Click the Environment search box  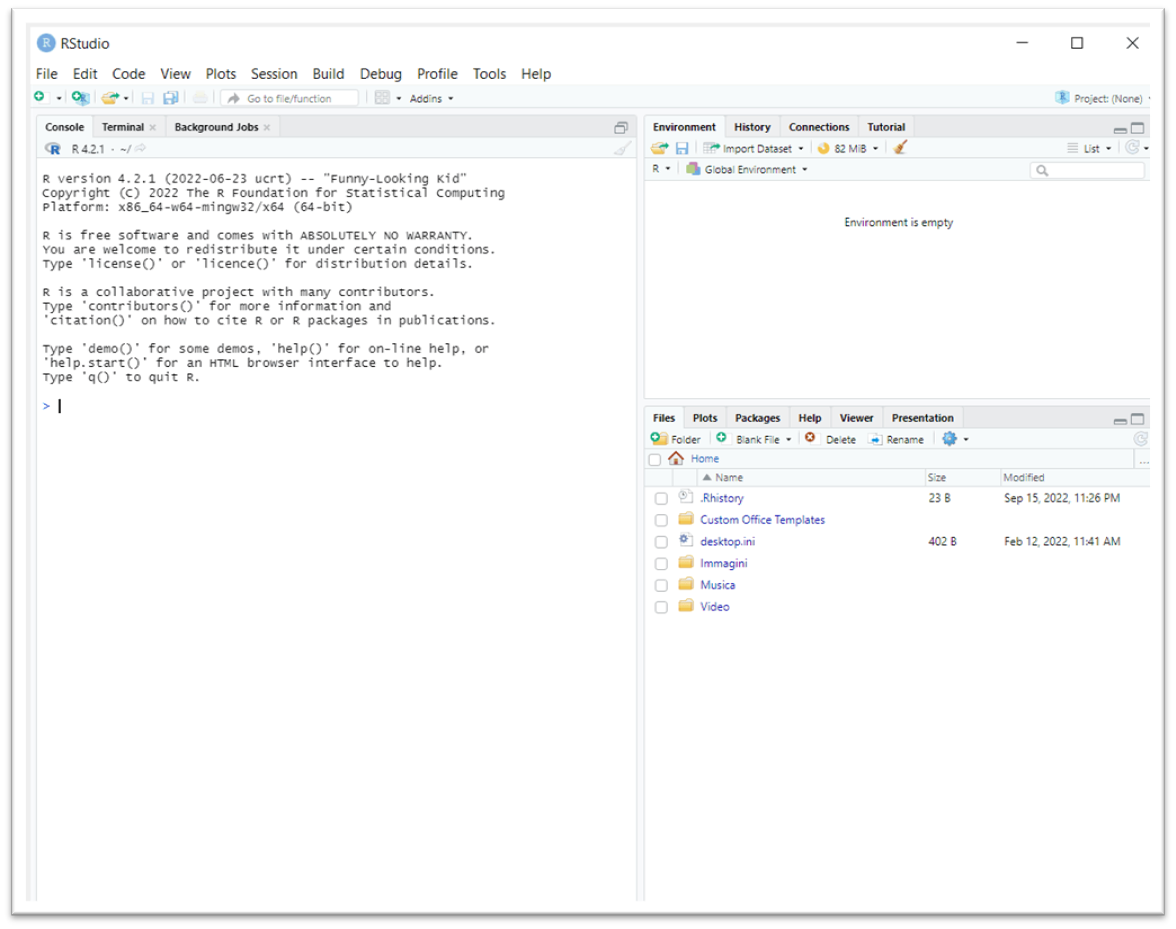[1087, 170]
